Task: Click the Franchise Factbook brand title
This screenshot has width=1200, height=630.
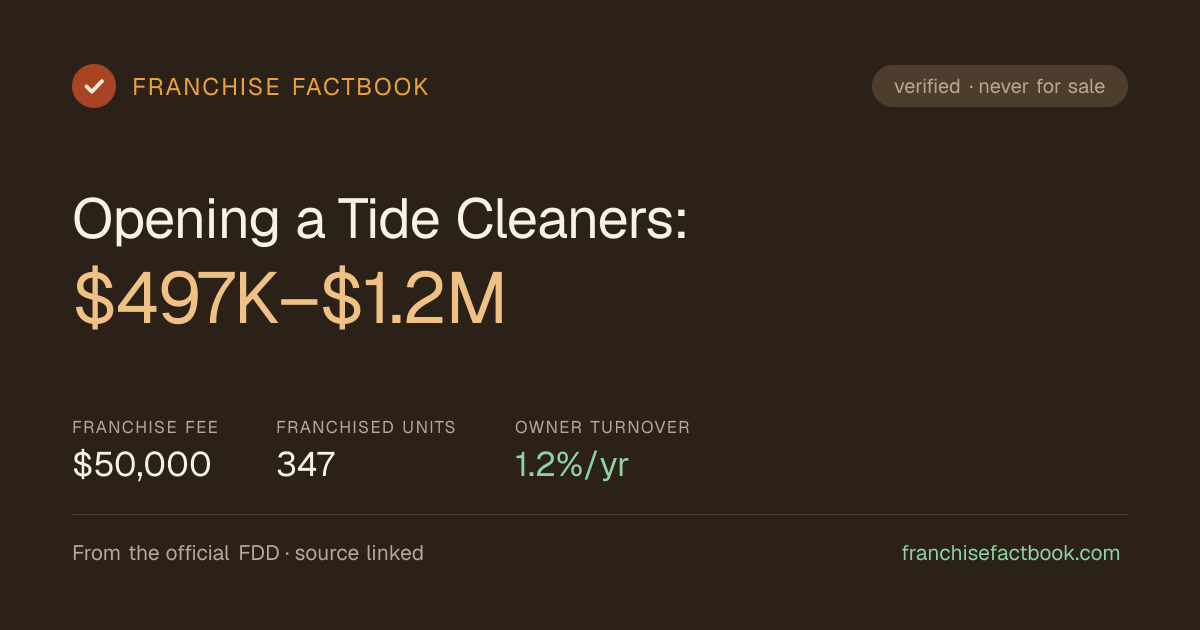Action: point(281,87)
